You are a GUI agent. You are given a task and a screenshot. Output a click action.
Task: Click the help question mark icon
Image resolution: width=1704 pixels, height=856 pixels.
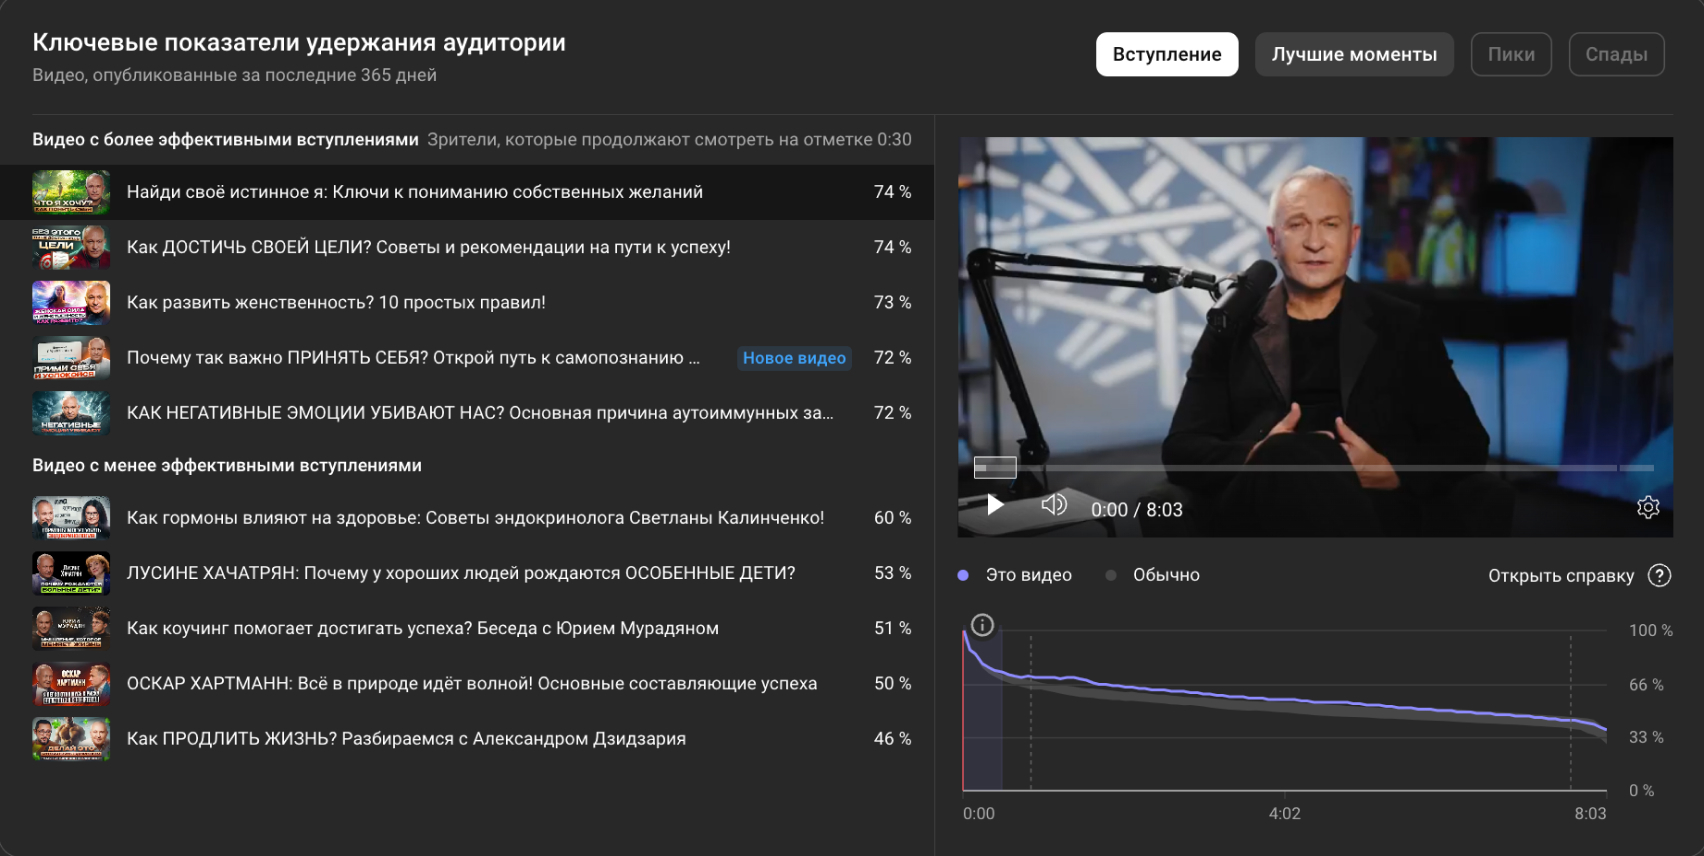(x=1659, y=575)
